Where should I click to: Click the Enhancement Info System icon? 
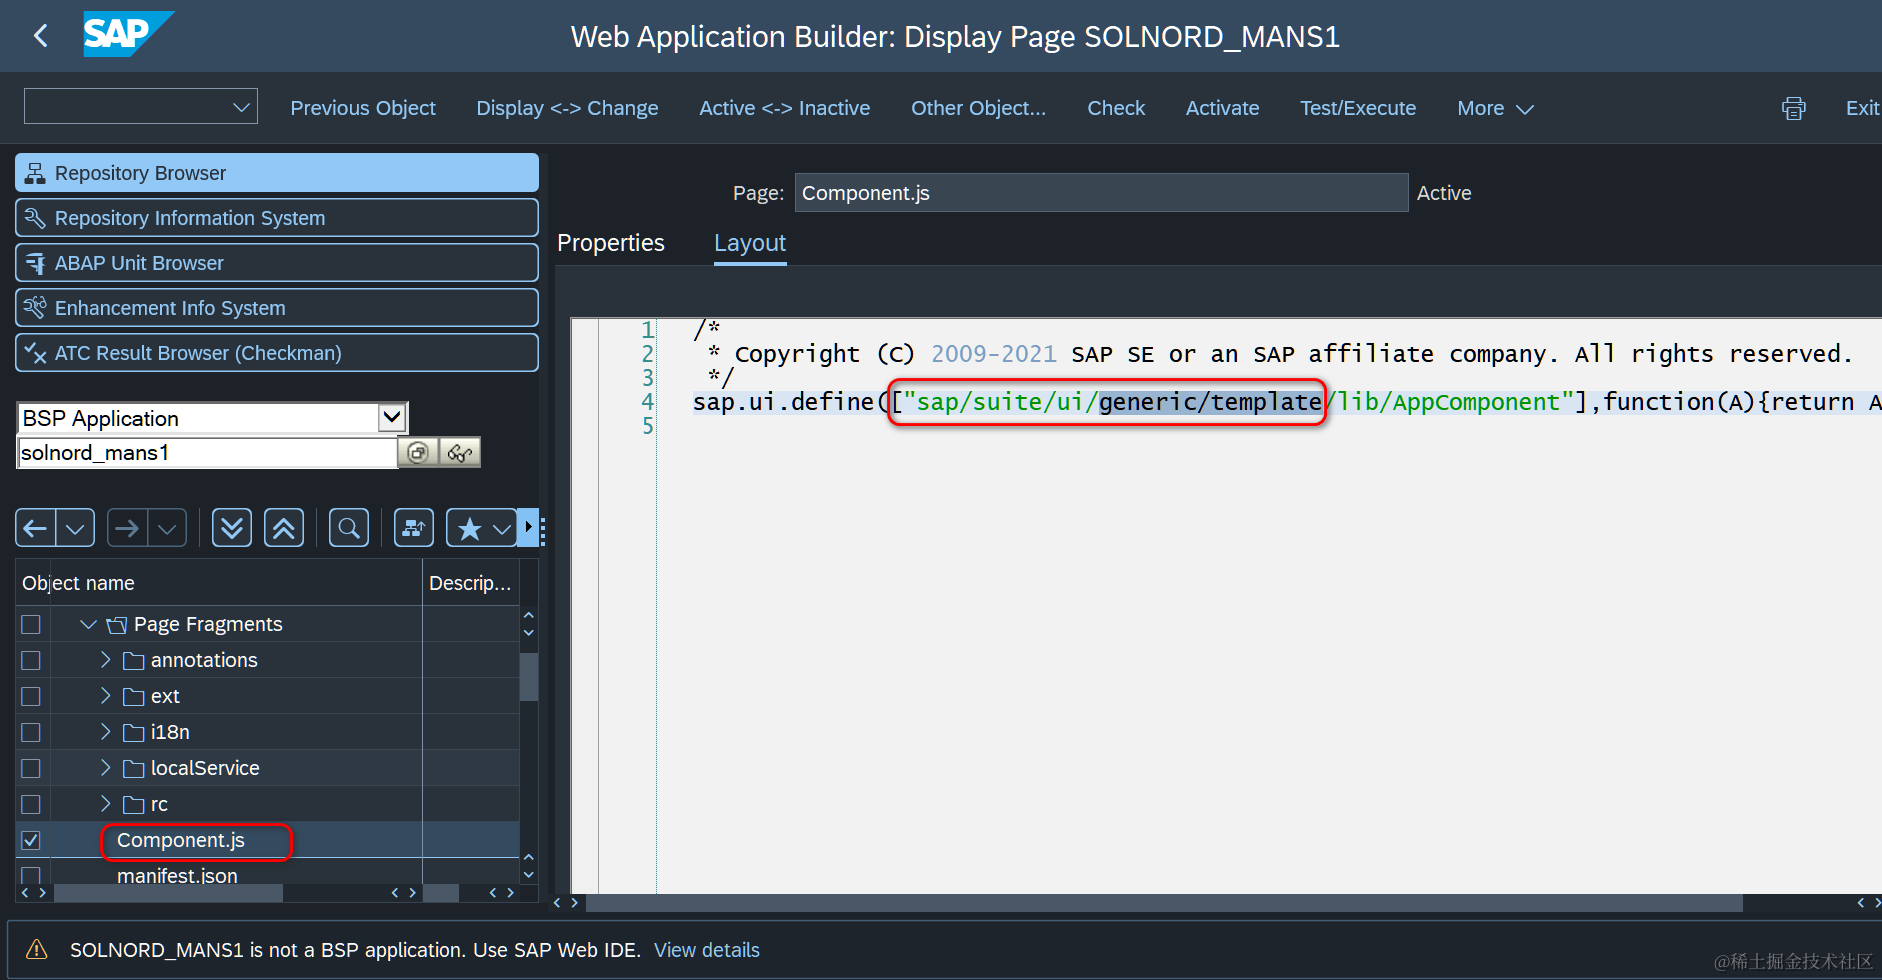35,307
